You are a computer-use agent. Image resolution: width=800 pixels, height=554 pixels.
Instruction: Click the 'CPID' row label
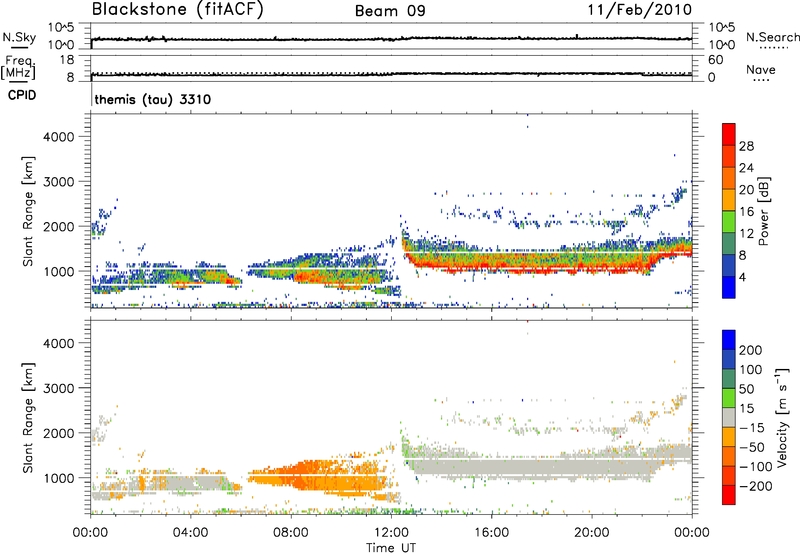22,95
